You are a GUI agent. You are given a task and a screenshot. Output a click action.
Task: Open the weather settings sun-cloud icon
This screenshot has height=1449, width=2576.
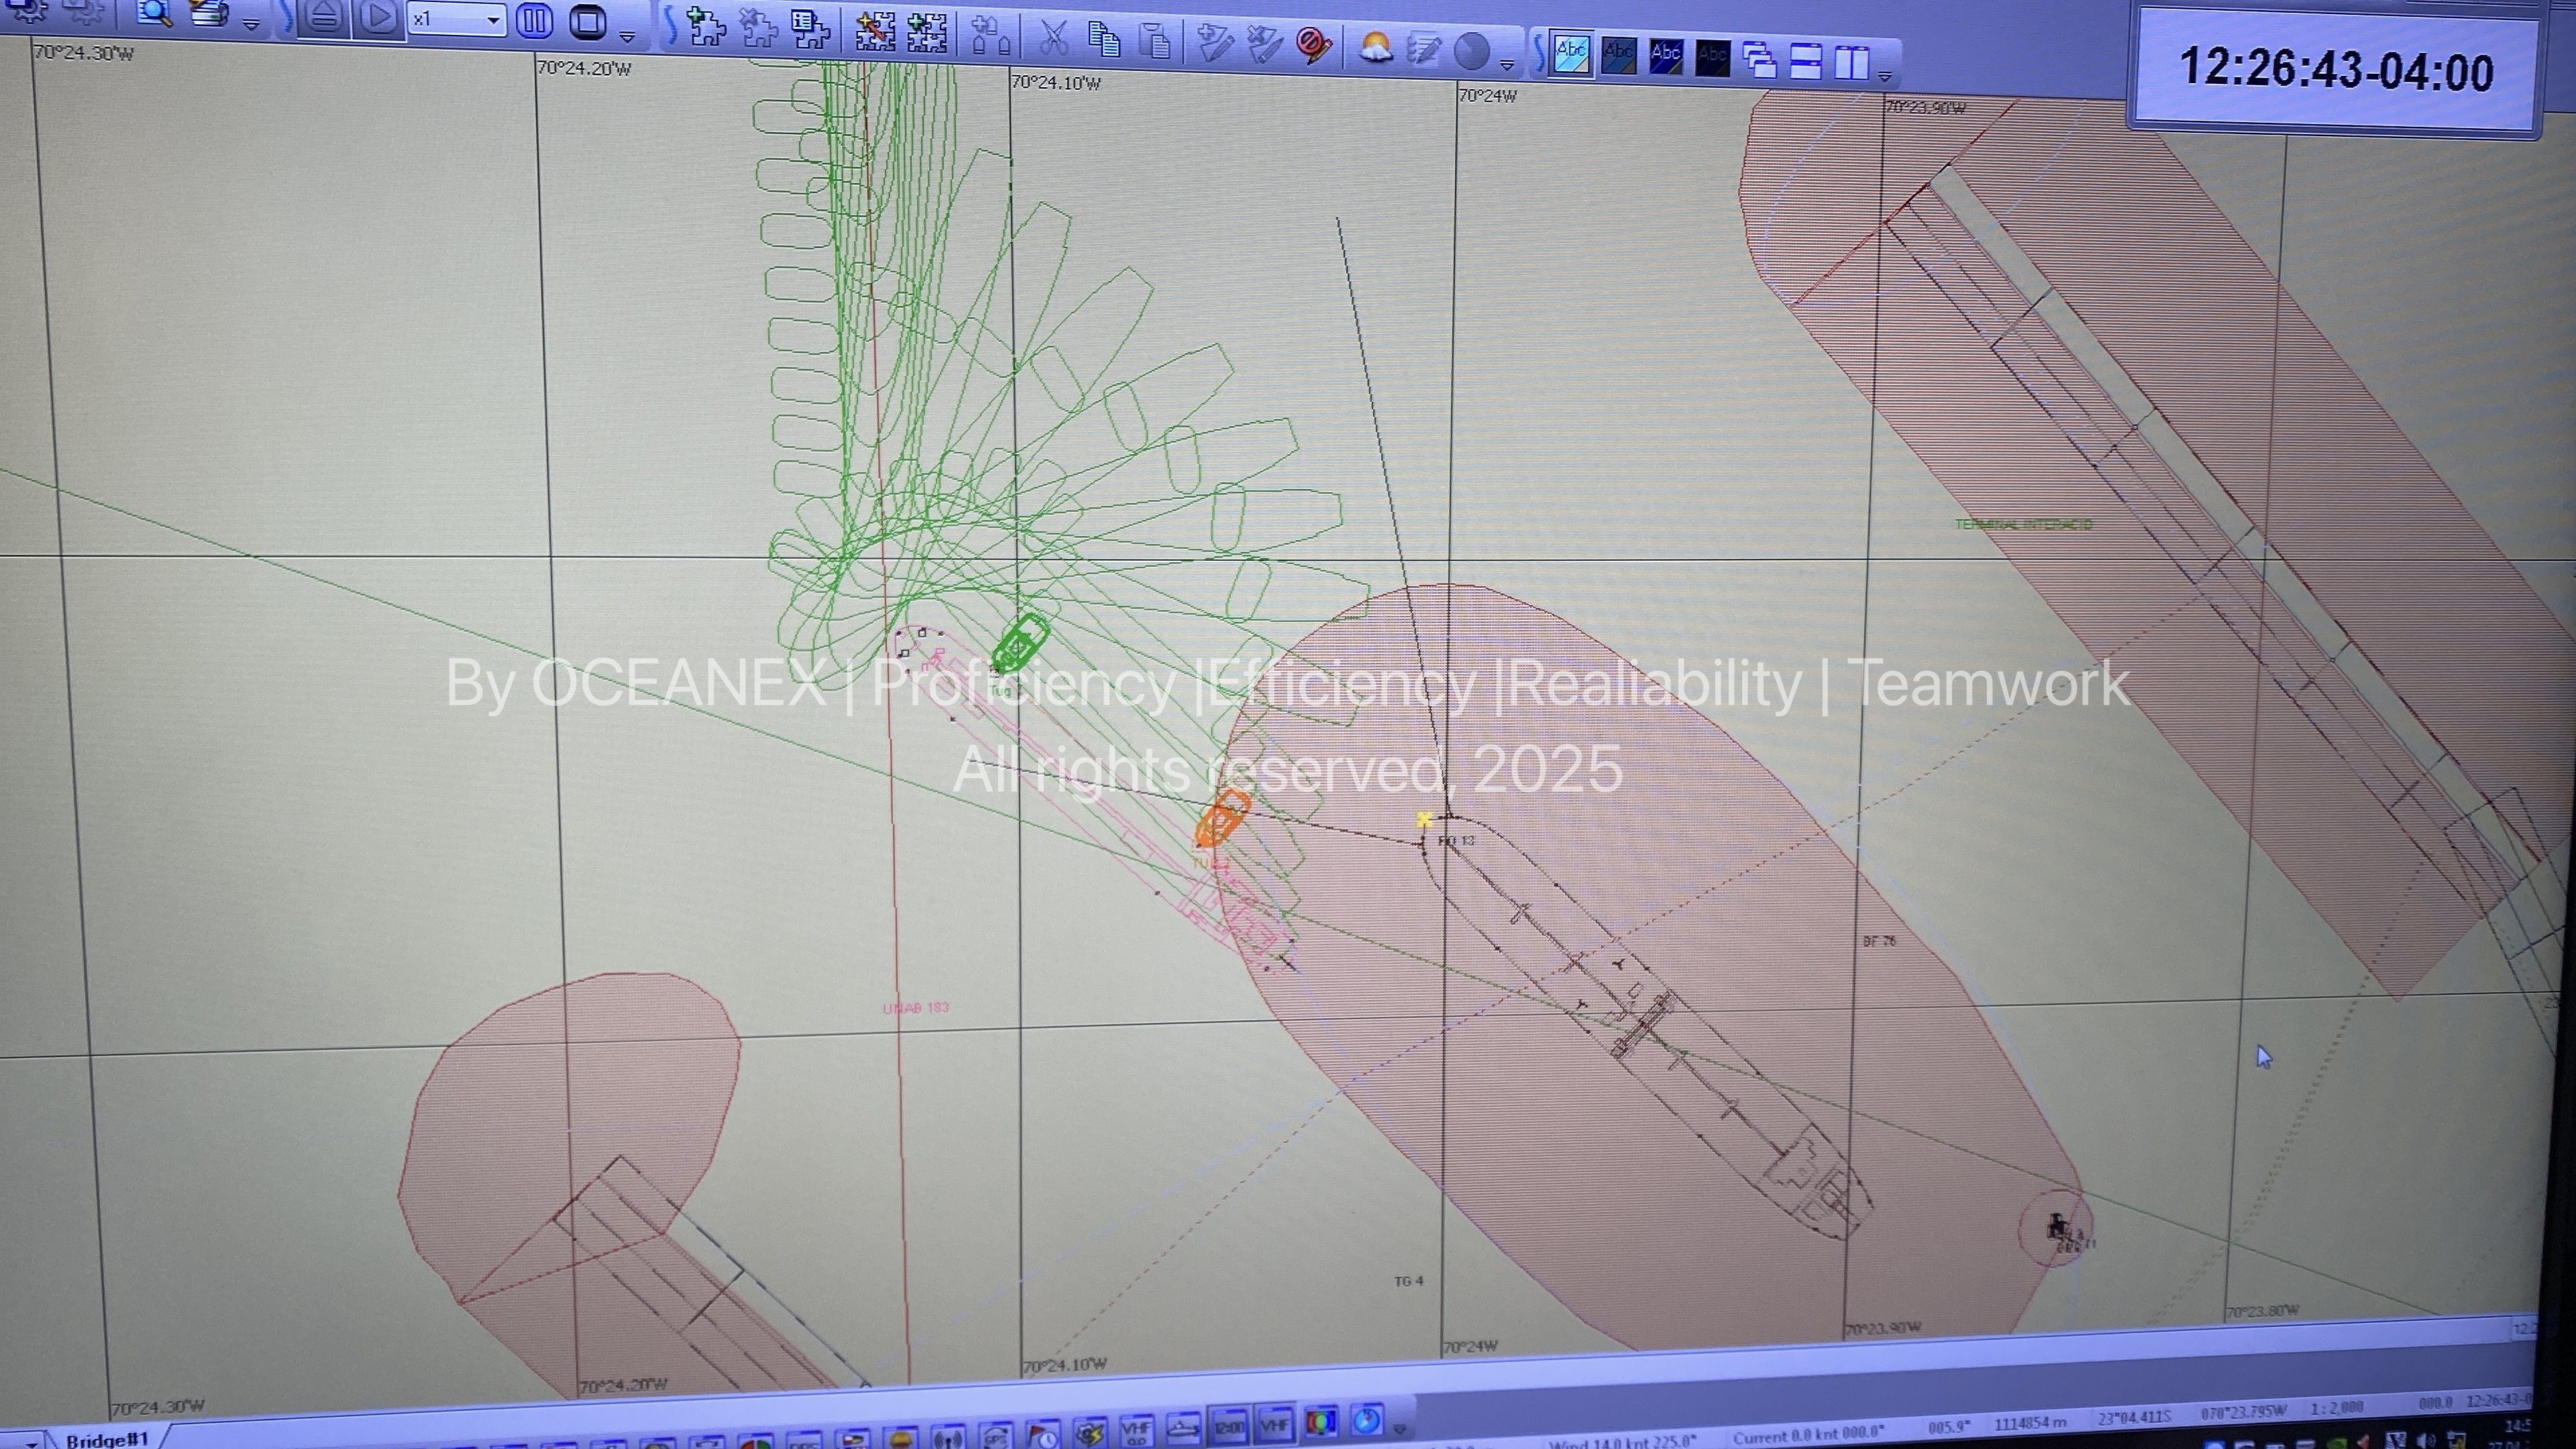(x=1376, y=48)
